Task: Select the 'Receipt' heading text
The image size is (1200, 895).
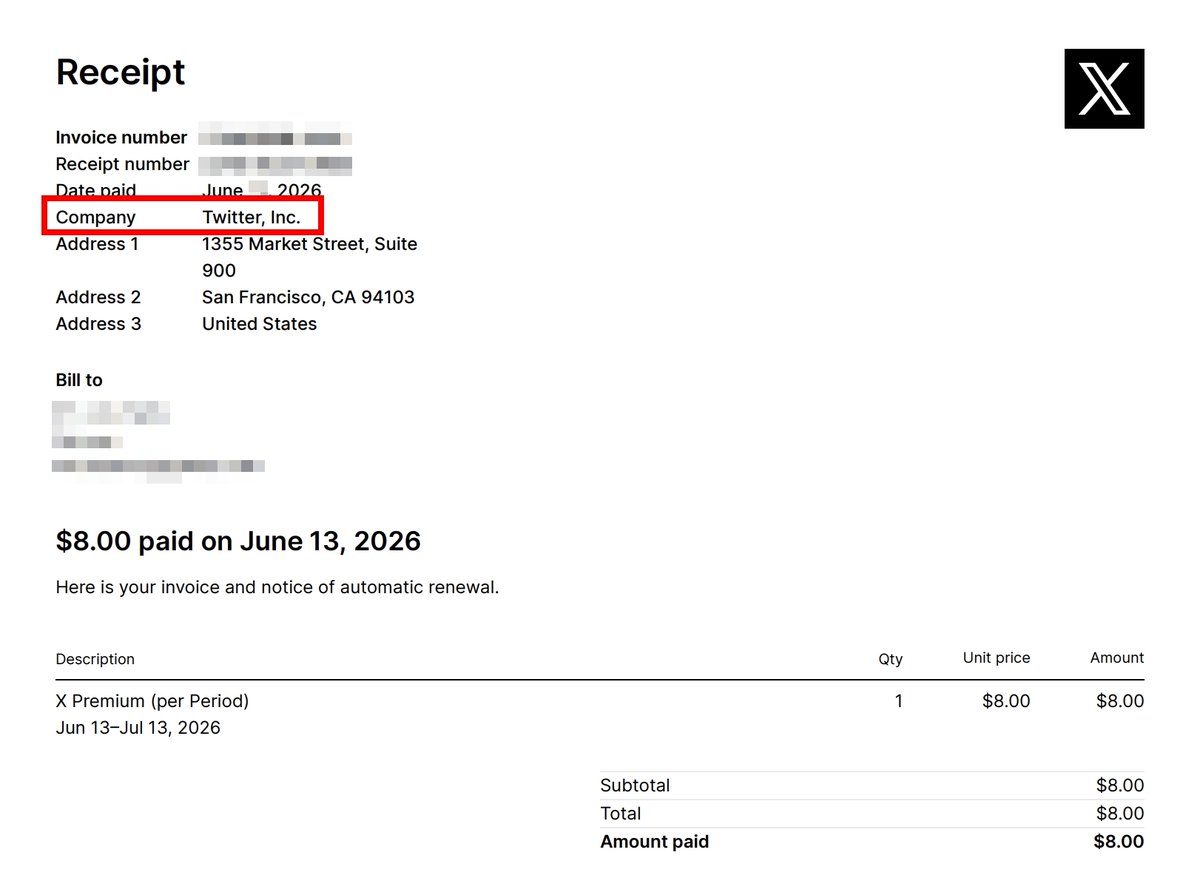Action: tap(120, 72)
